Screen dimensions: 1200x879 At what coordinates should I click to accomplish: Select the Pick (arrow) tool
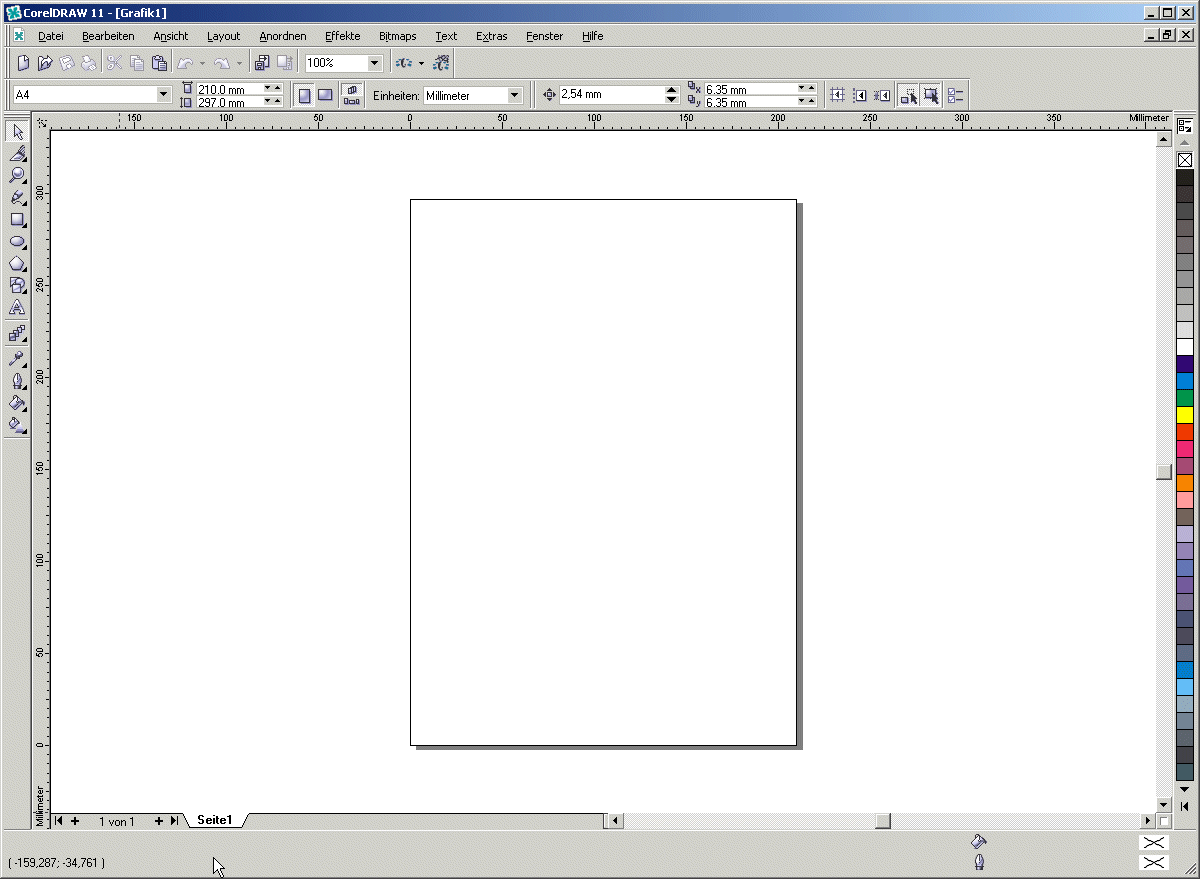pyautogui.click(x=17, y=131)
